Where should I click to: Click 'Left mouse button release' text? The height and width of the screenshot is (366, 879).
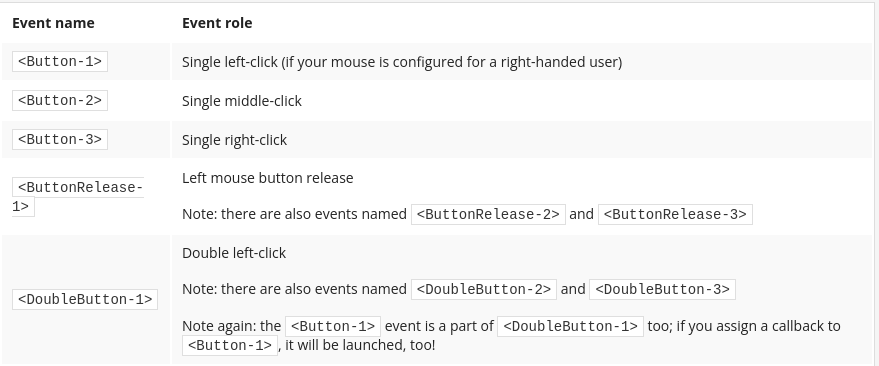pyautogui.click(x=267, y=178)
